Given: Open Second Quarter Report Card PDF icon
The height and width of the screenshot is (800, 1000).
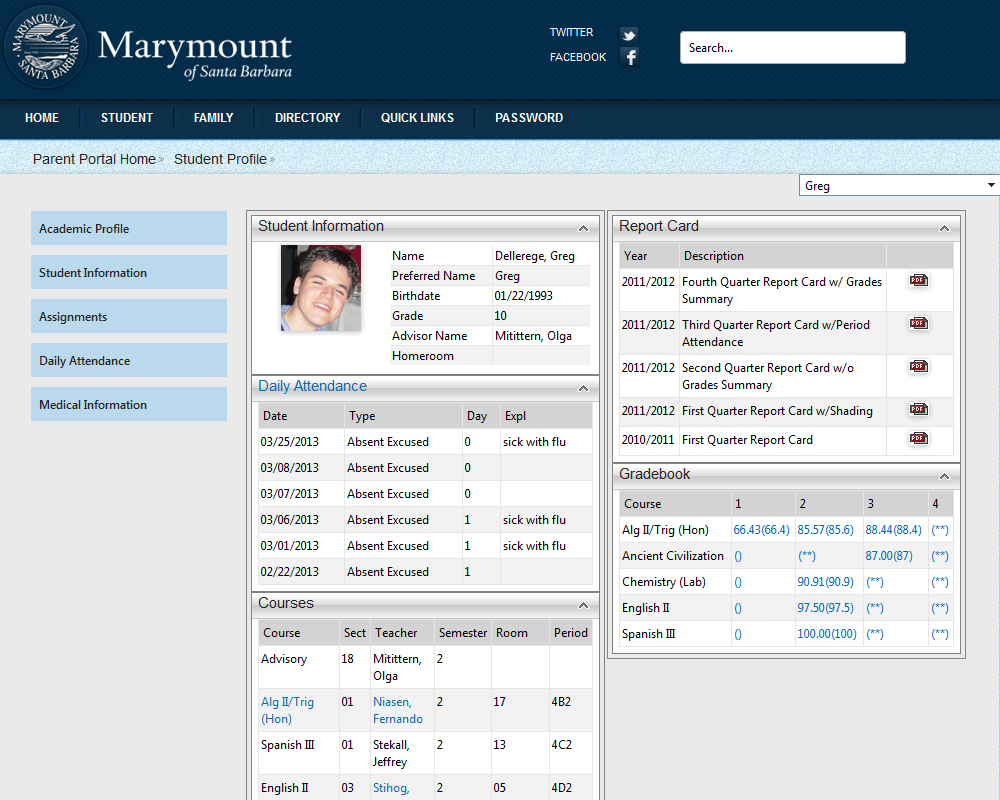Looking at the screenshot, I should click(918, 366).
